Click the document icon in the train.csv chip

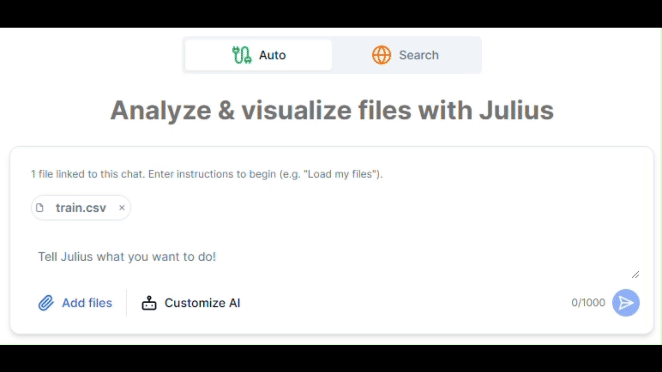pyautogui.click(x=40, y=208)
